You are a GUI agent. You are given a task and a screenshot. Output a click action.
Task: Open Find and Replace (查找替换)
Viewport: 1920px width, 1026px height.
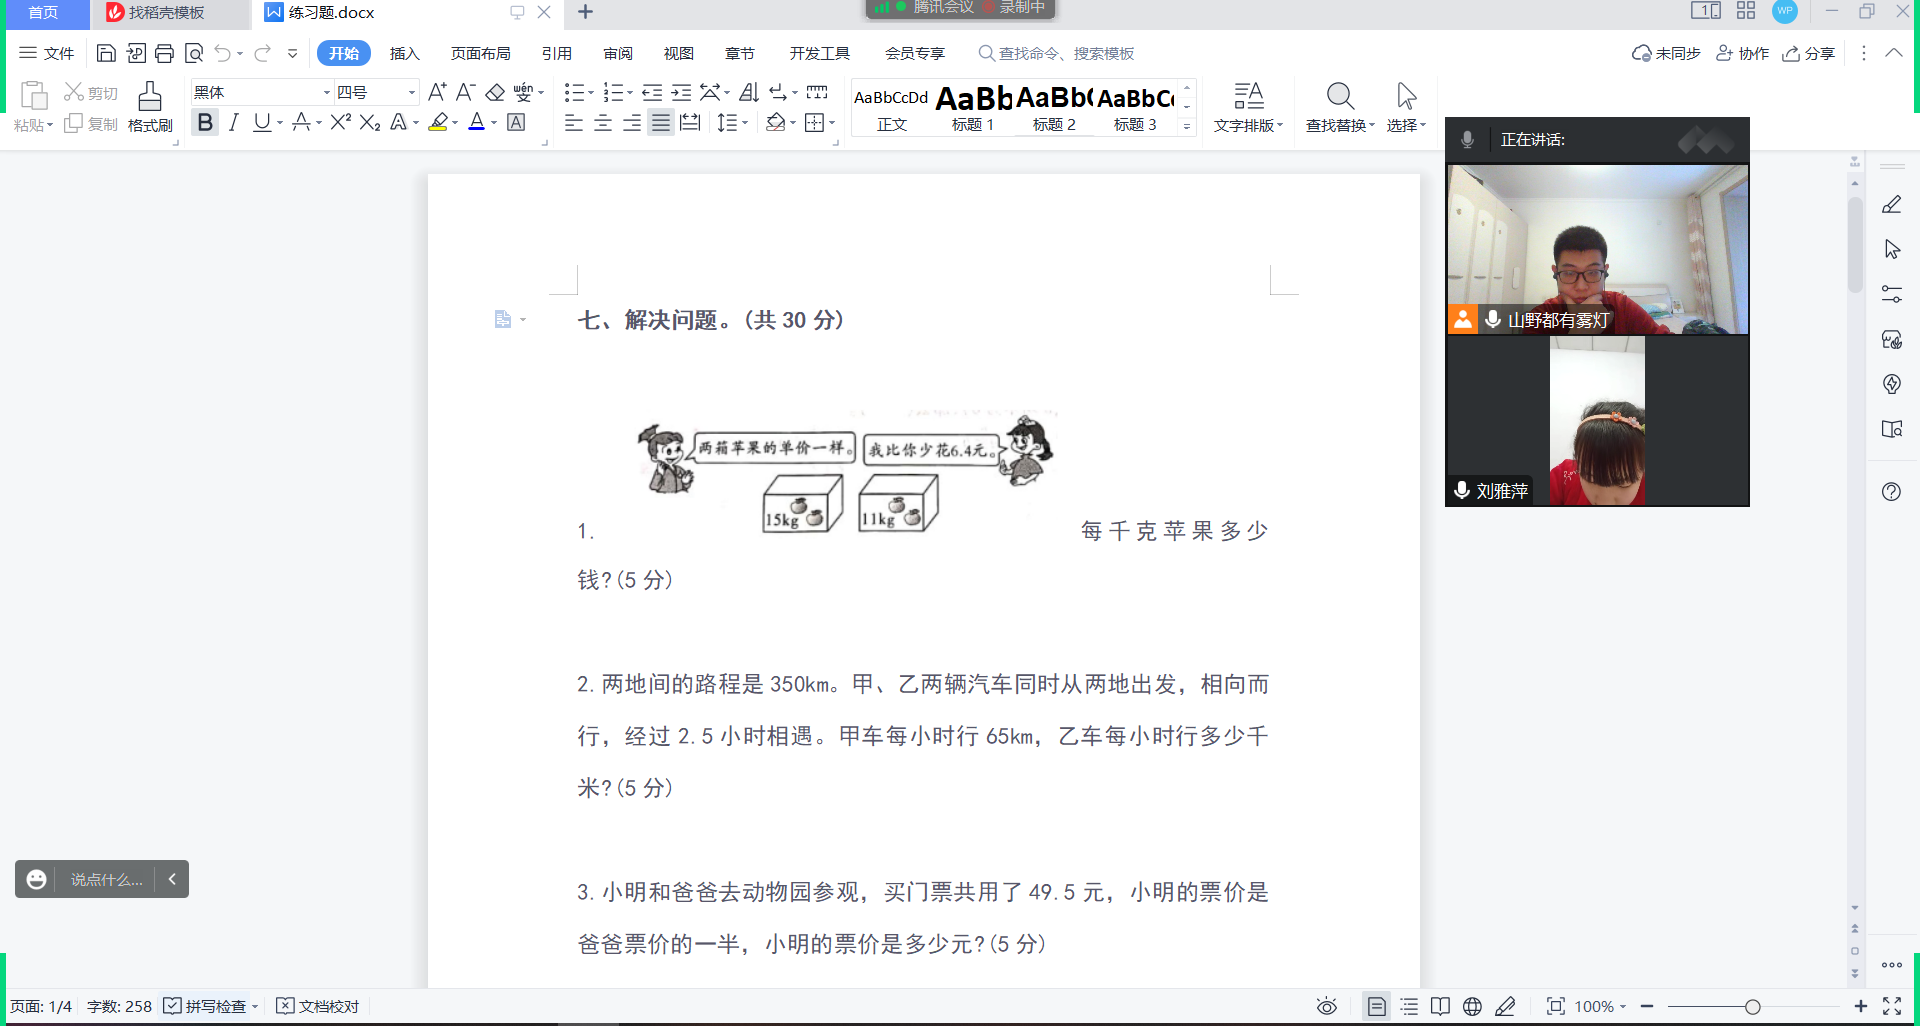click(x=1340, y=107)
